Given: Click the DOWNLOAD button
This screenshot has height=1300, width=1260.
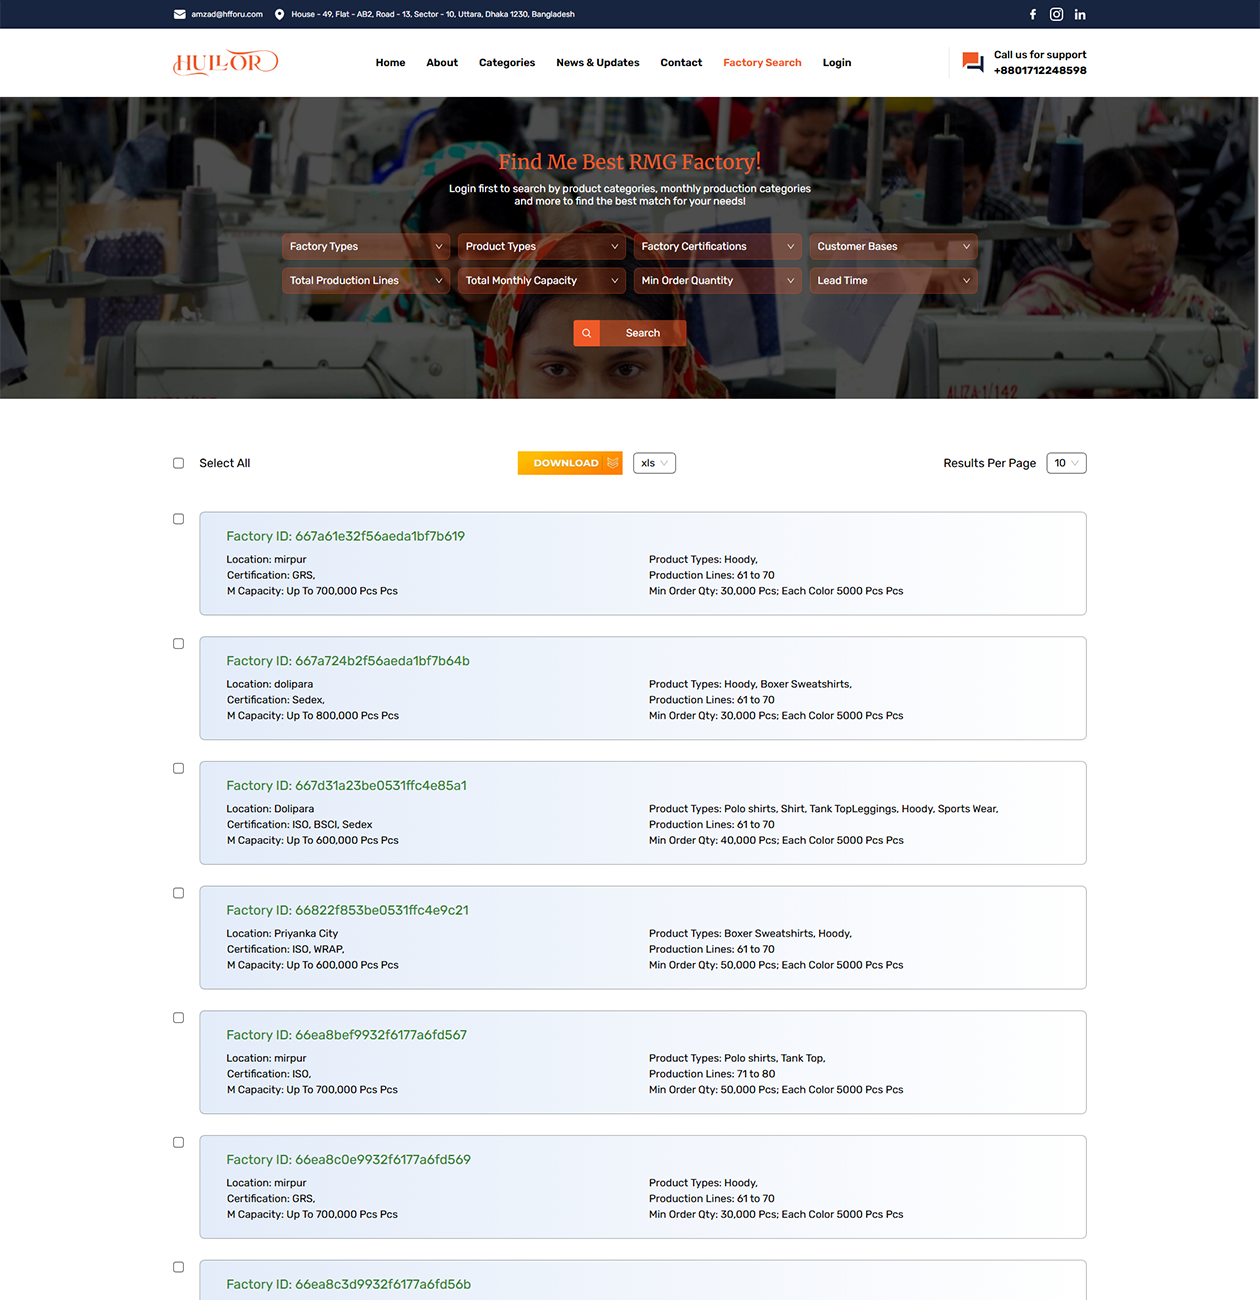Looking at the screenshot, I should tap(570, 463).
